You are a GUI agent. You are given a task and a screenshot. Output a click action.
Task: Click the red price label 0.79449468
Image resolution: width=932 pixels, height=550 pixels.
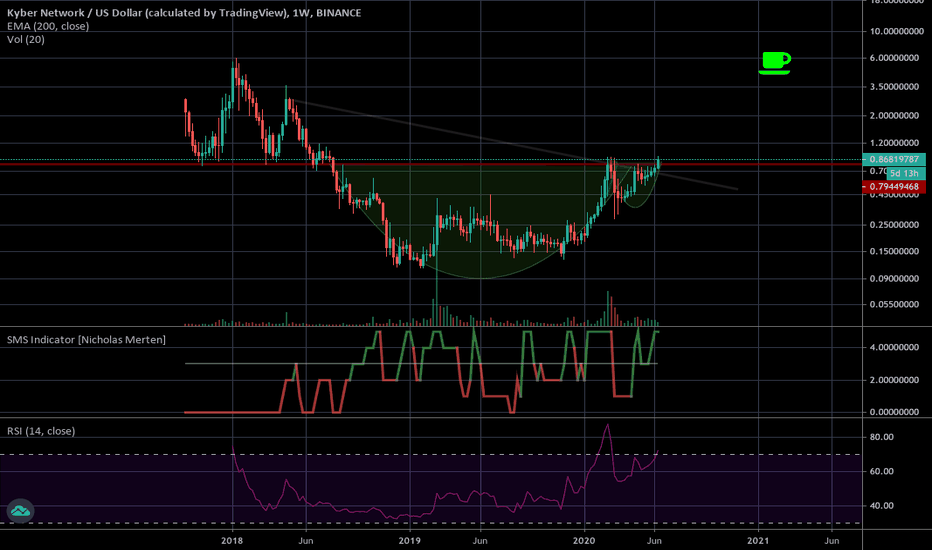893,187
